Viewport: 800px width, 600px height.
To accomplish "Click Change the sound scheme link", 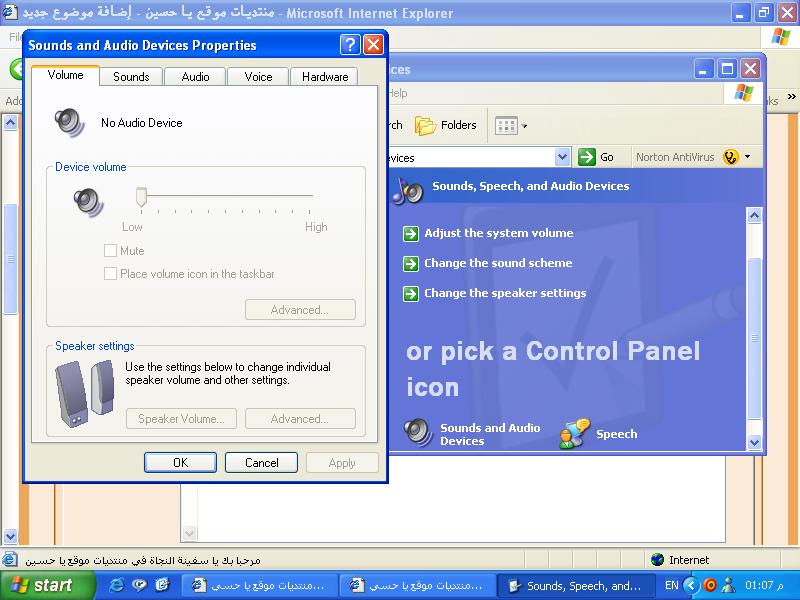I will (498, 263).
